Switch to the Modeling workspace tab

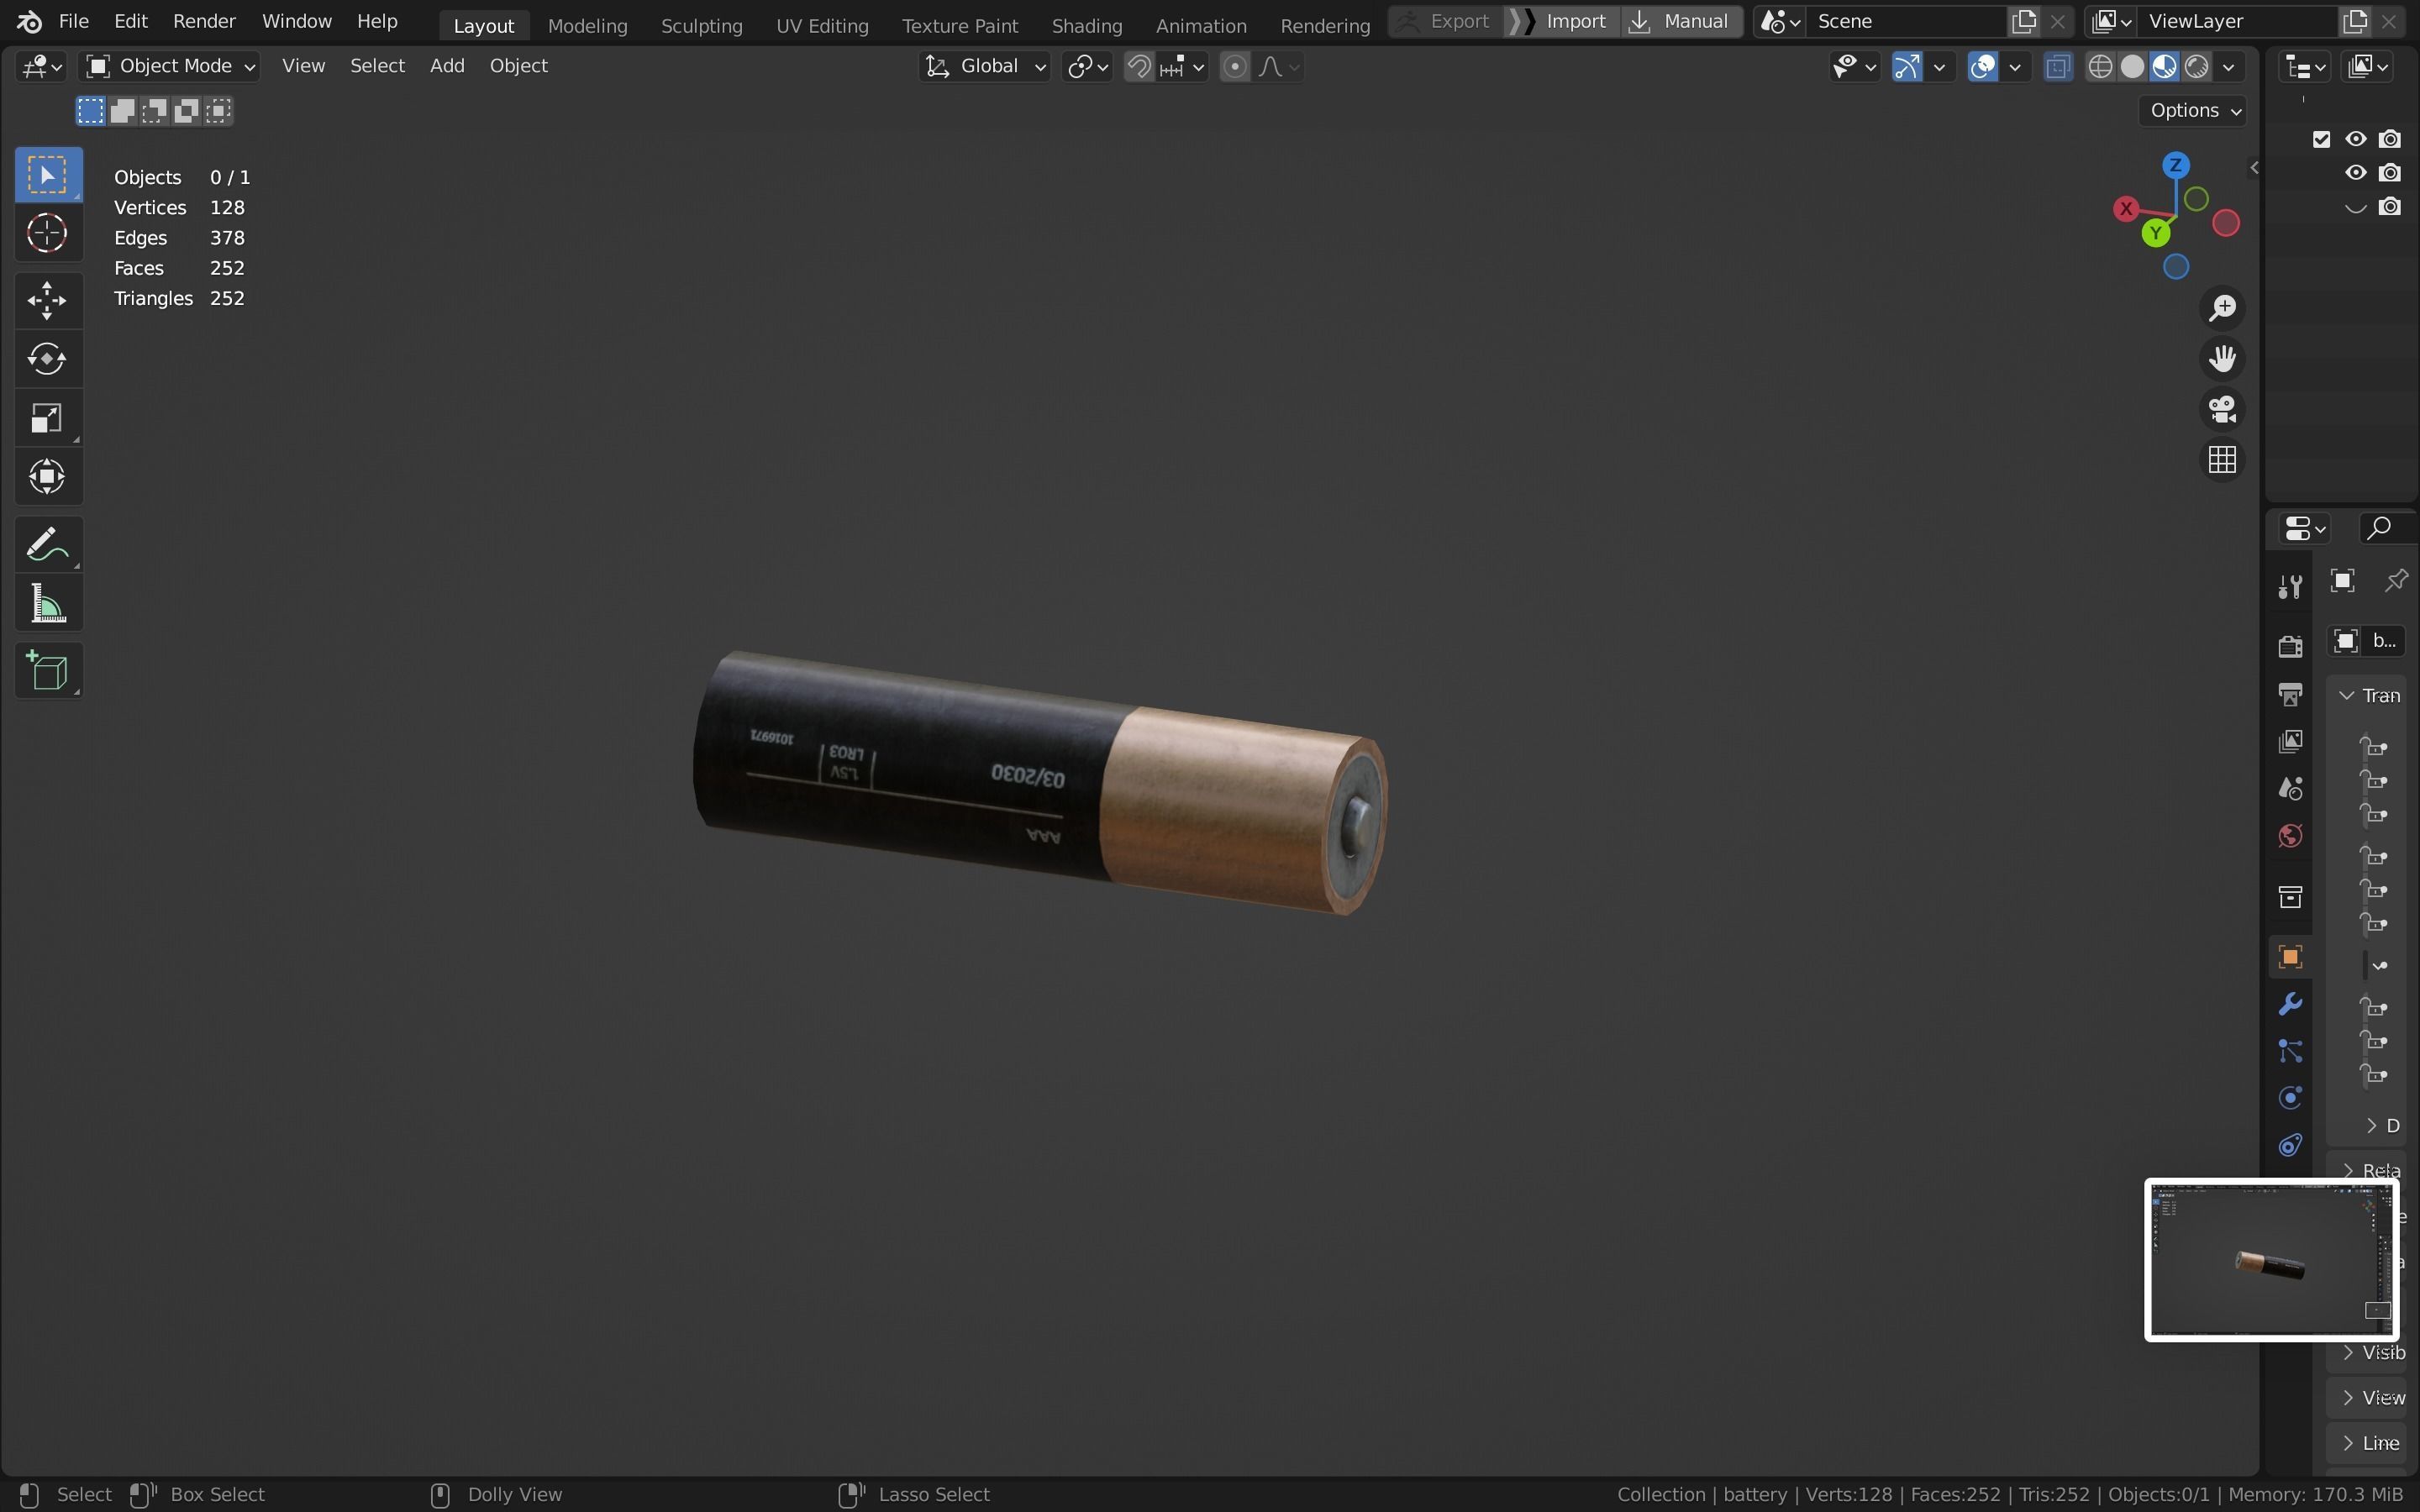pyautogui.click(x=587, y=25)
